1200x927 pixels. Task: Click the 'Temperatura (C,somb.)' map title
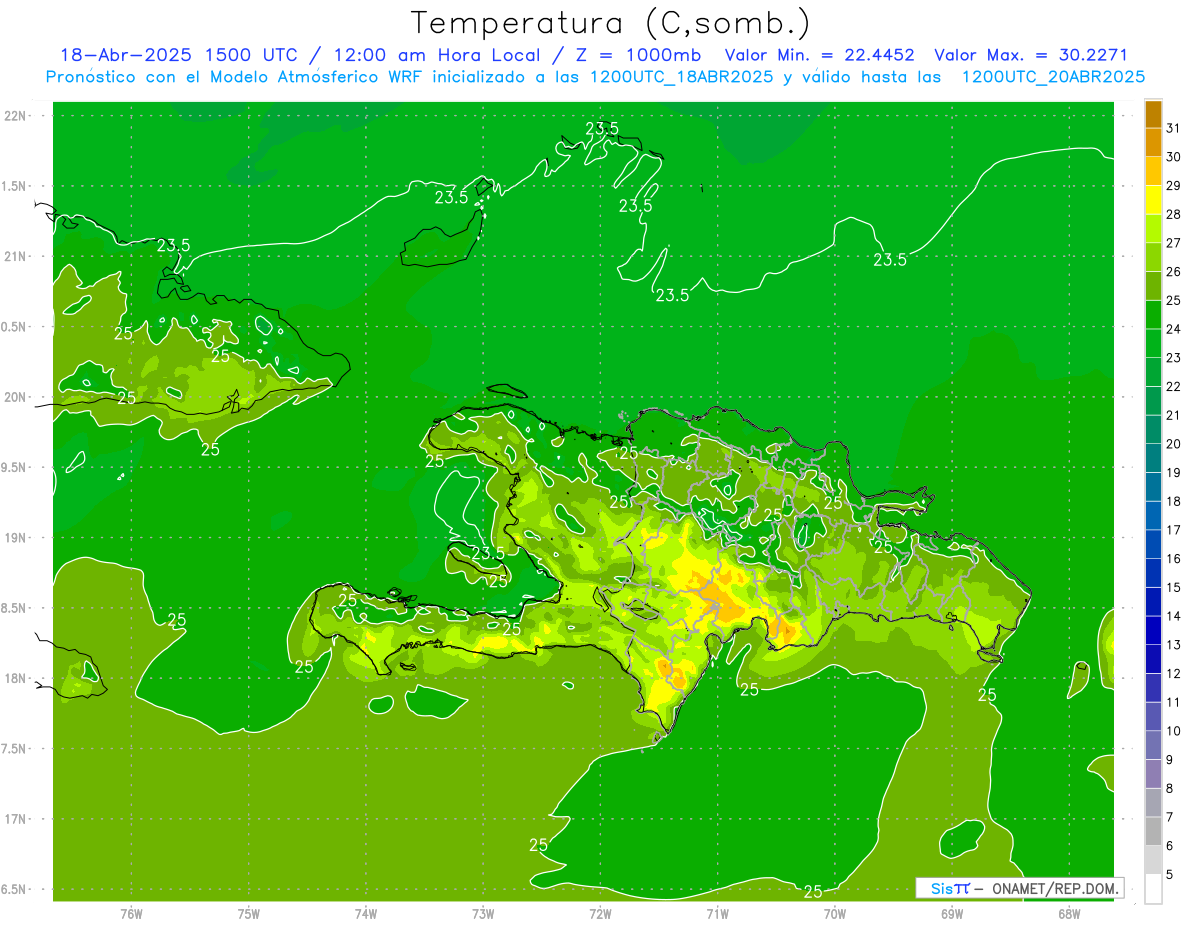pyautogui.click(x=610, y=24)
